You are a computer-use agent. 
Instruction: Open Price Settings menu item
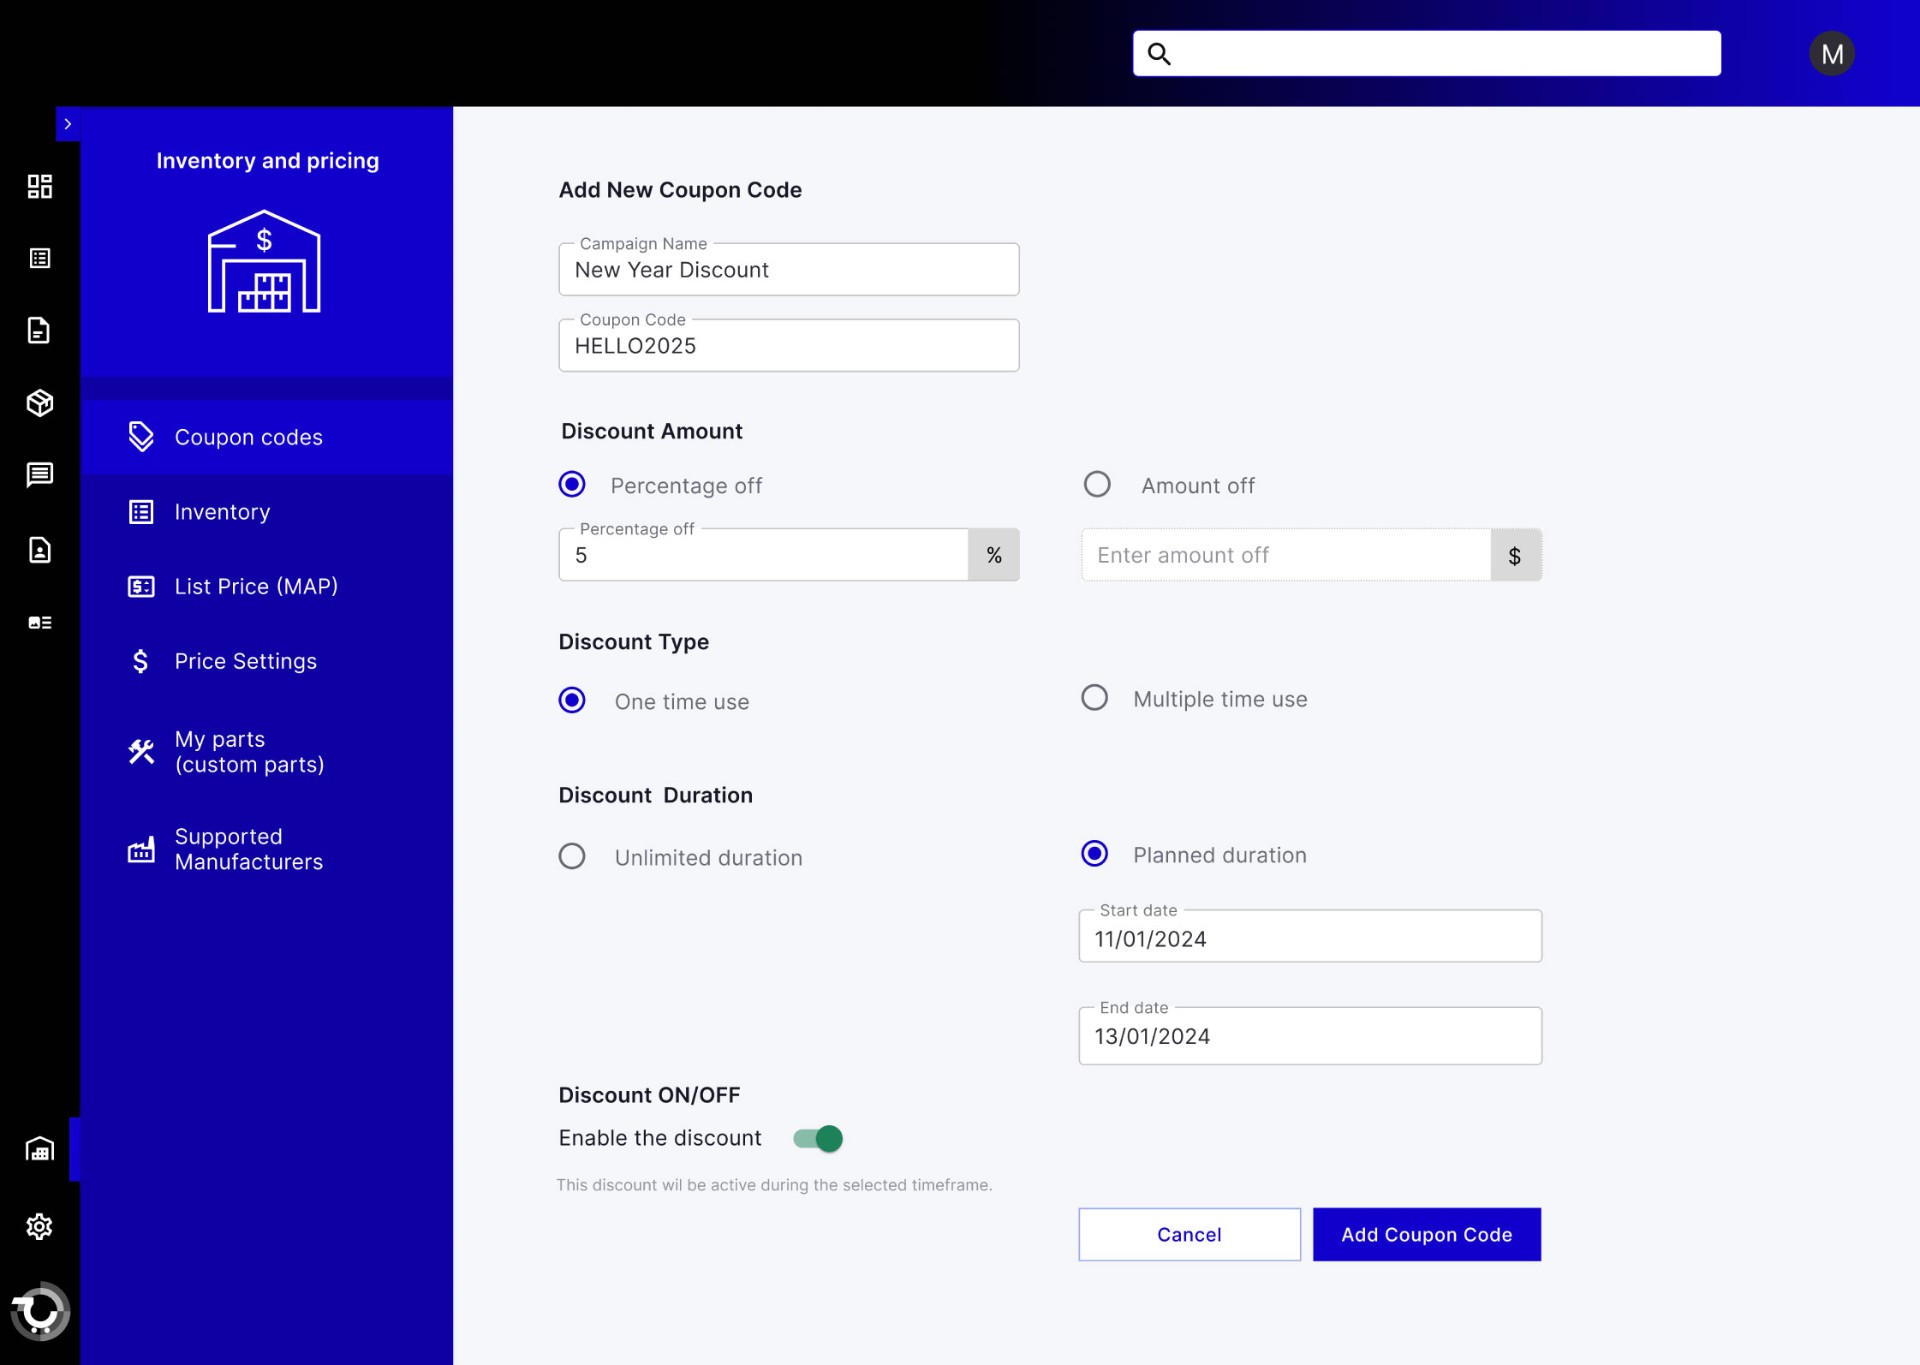267,661
